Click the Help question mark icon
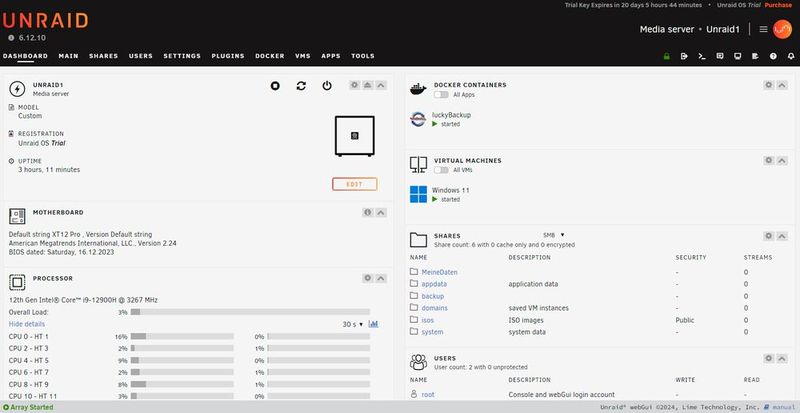Screen dimensions: 800x413 [x=773, y=56]
